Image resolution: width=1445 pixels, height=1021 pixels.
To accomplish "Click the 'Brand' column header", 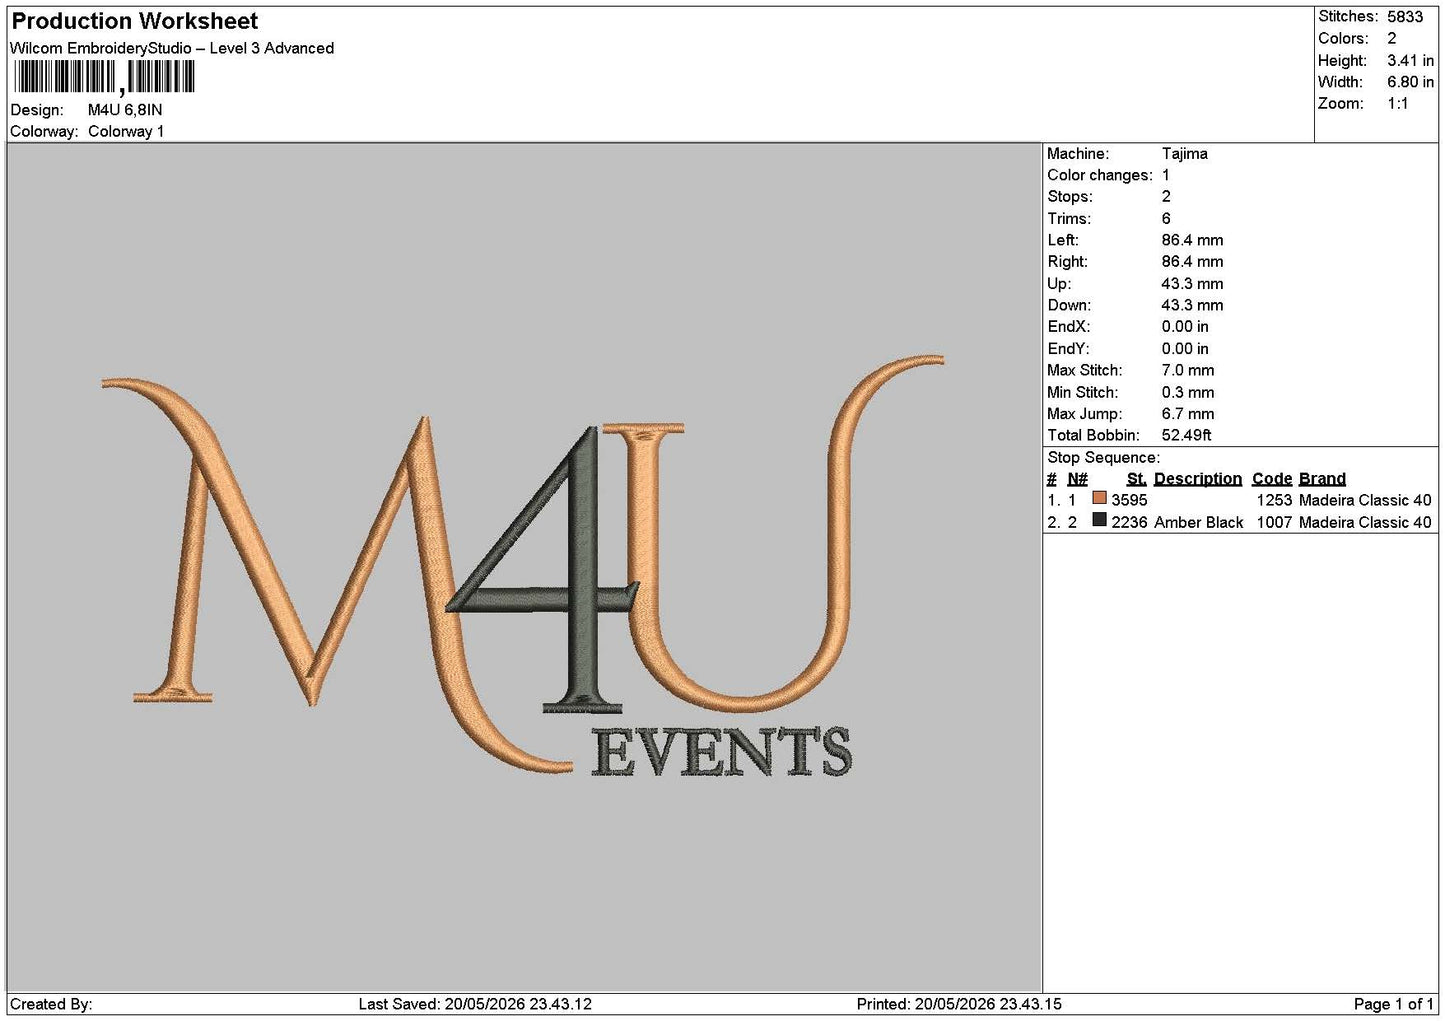I will coord(1322,479).
